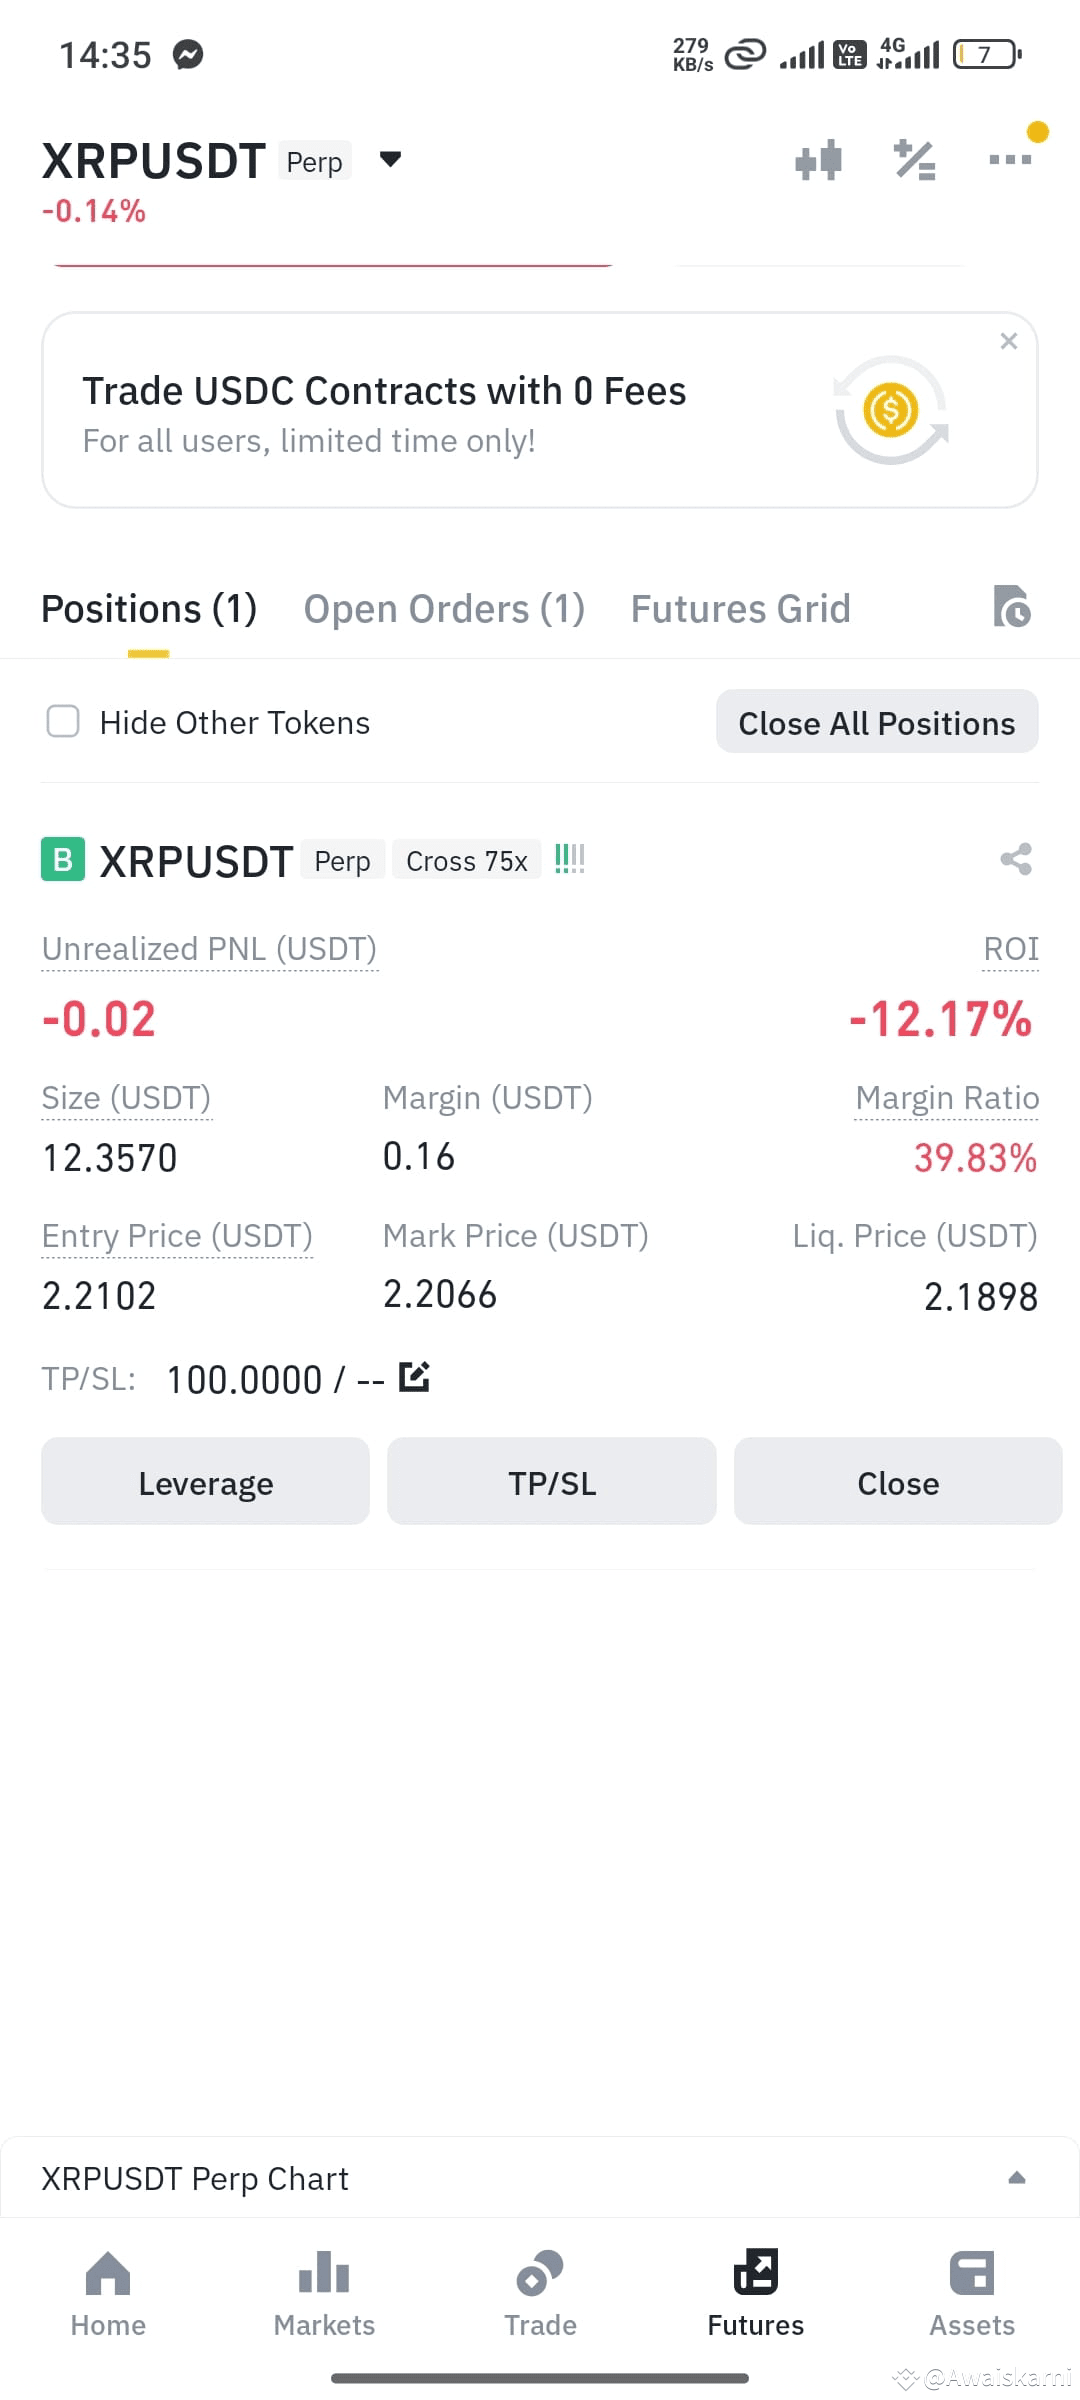Open the order history clock icon
Viewport: 1080px width, 2400px height.
[1012, 606]
